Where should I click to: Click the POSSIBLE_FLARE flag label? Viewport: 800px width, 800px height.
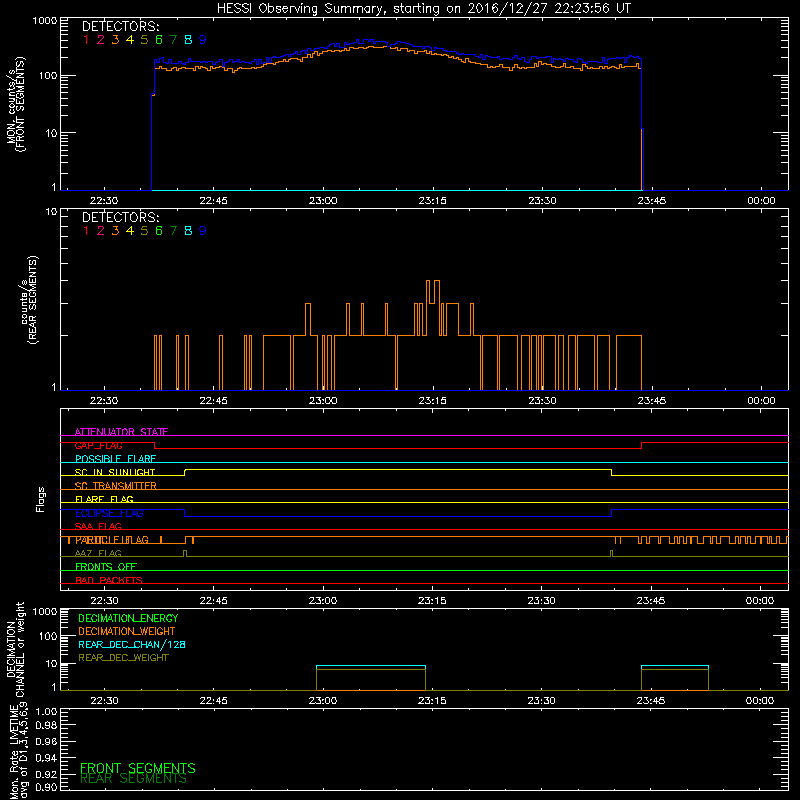115,459
